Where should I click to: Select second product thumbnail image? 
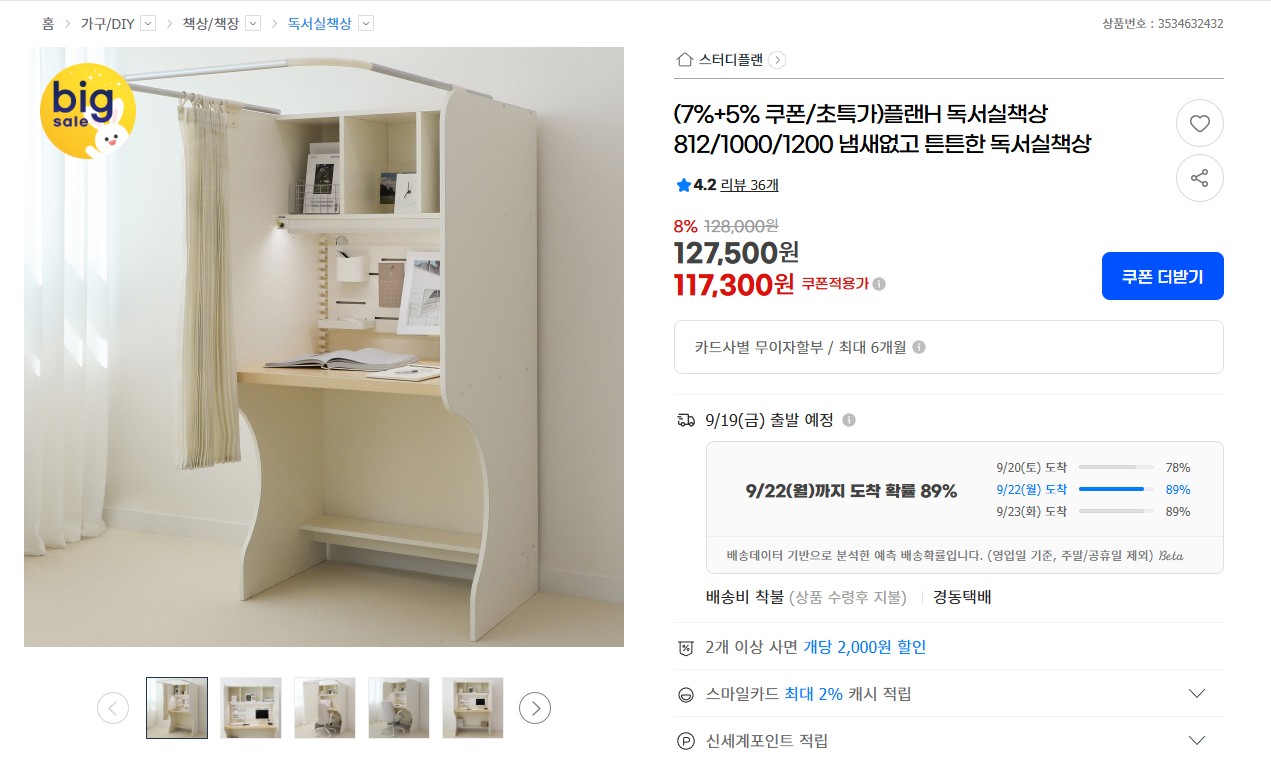click(x=251, y=708)
